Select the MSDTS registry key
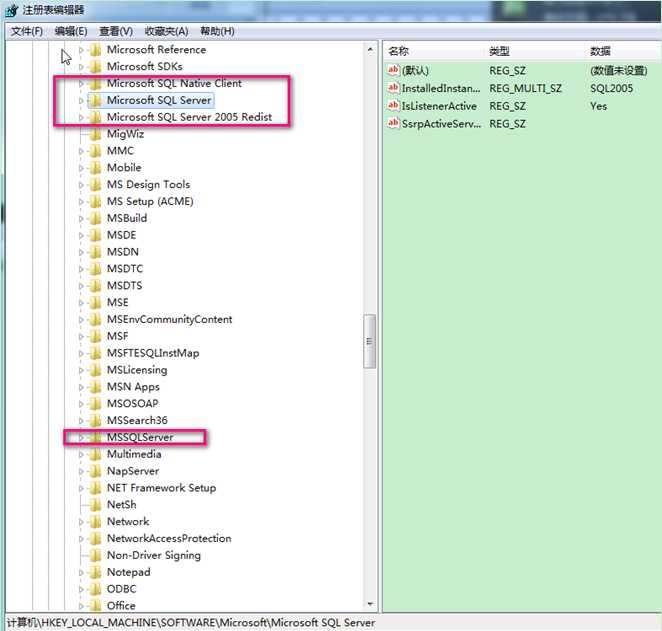The height and width of the screenshot is (631, 662). (125, 286)
